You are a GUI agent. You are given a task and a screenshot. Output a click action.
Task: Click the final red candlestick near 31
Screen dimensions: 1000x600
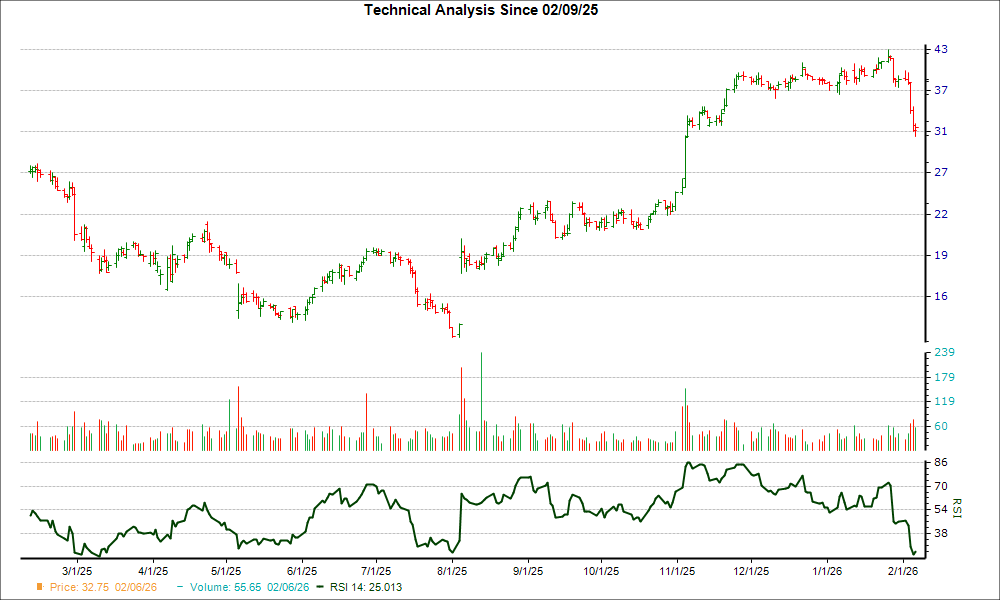pyautogui.click(x=916, y=128)
